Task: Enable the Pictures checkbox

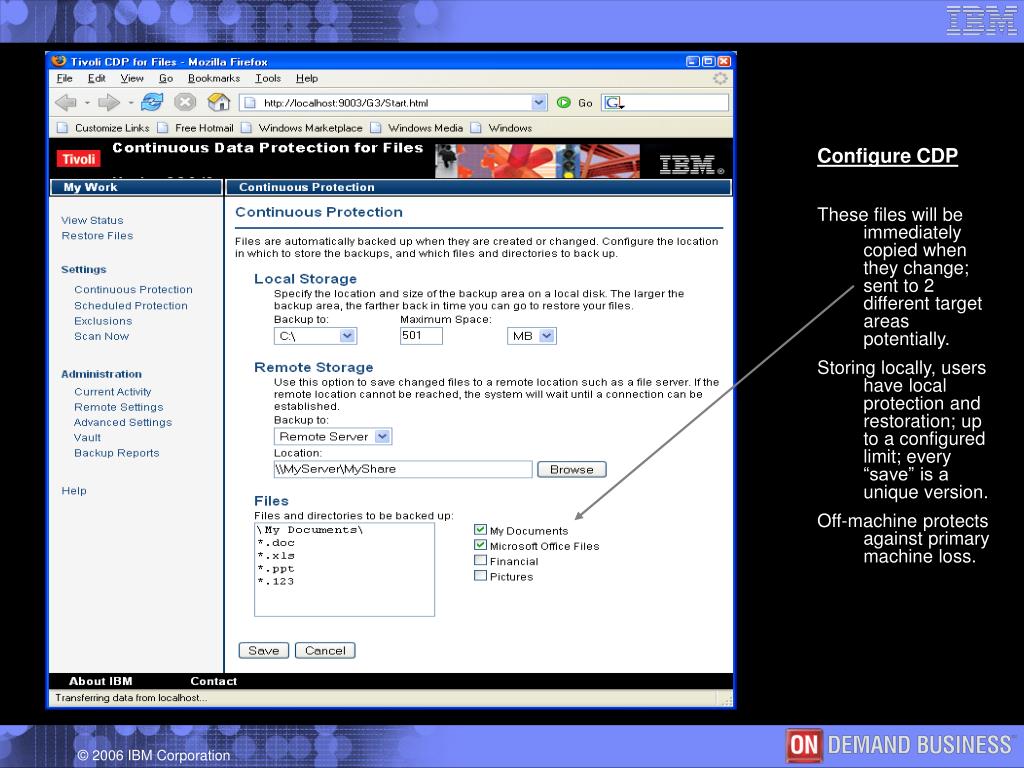Action: pyautogui.click(x=481, y=575)
